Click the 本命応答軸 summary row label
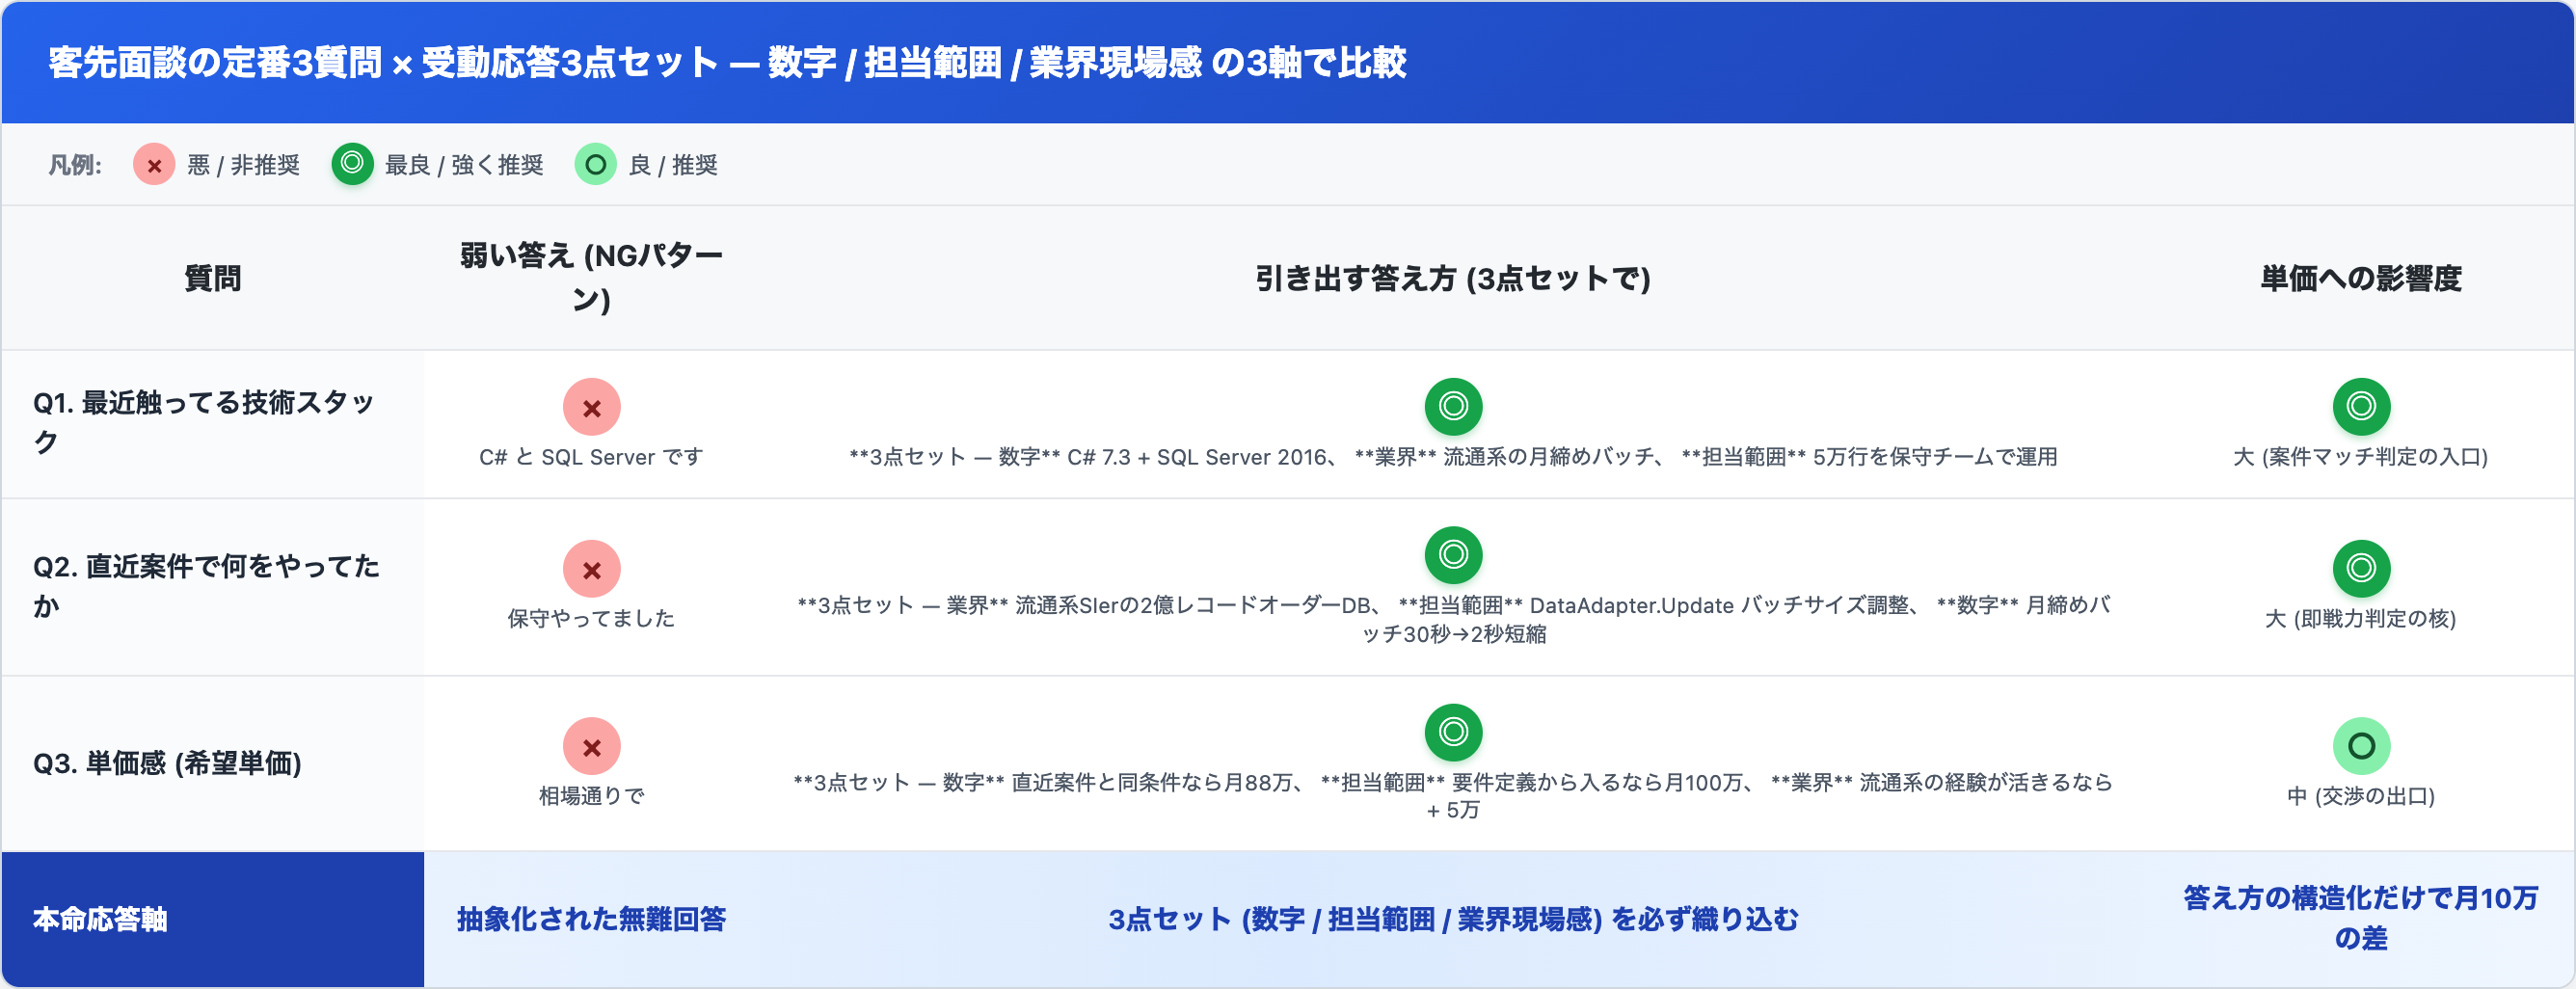The width and height of the screenshot is (2576, 989). point(100,920)
